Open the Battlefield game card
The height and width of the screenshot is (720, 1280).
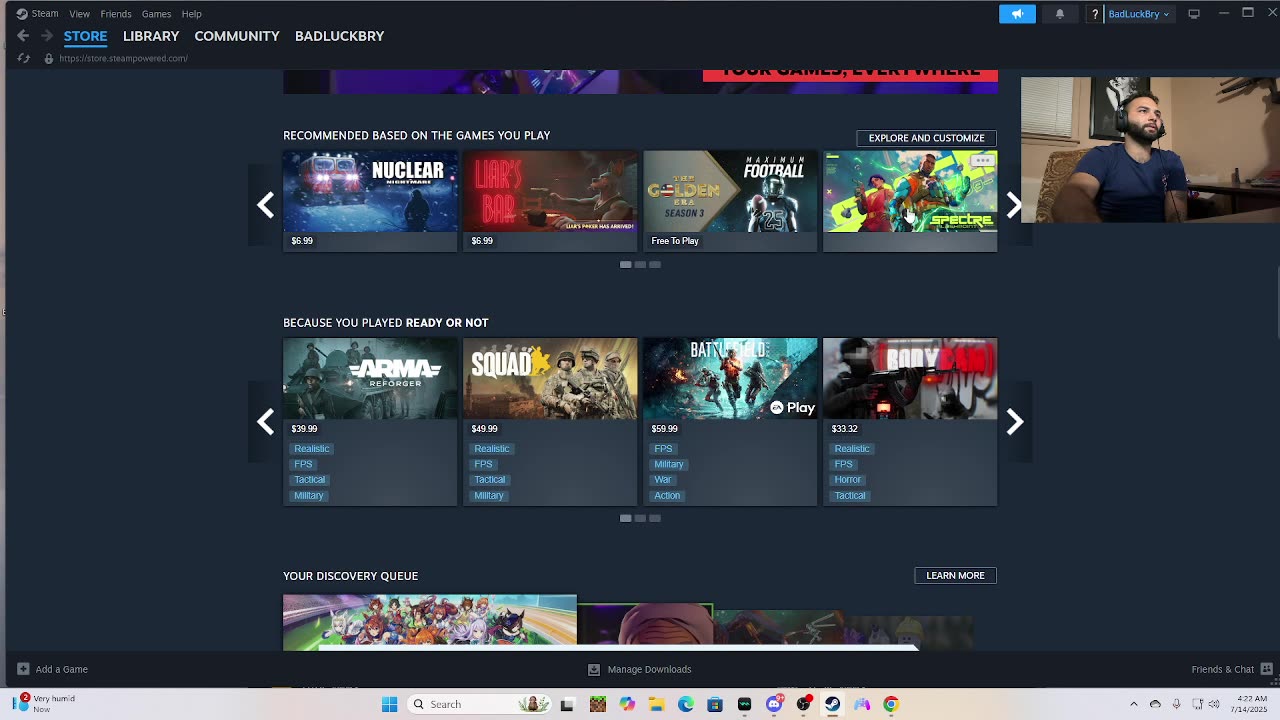click(730, 422)
